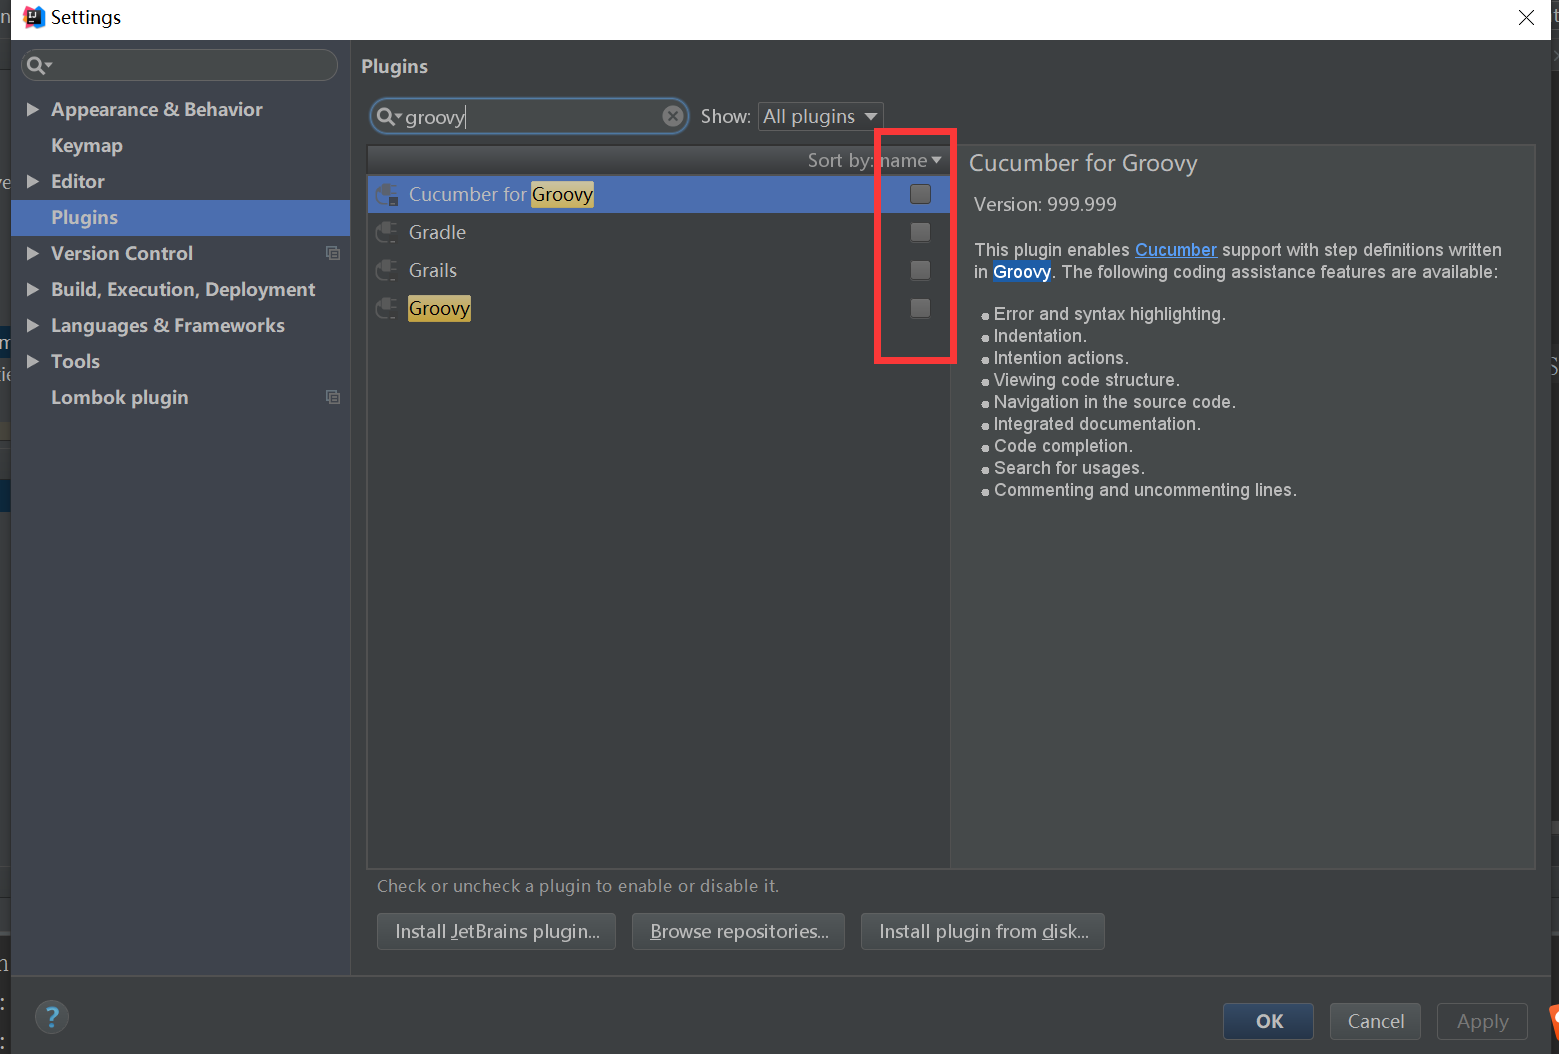Click Browse repositories button
The height and width of the screenshot is (1054, 1559).
coord(739,931)
